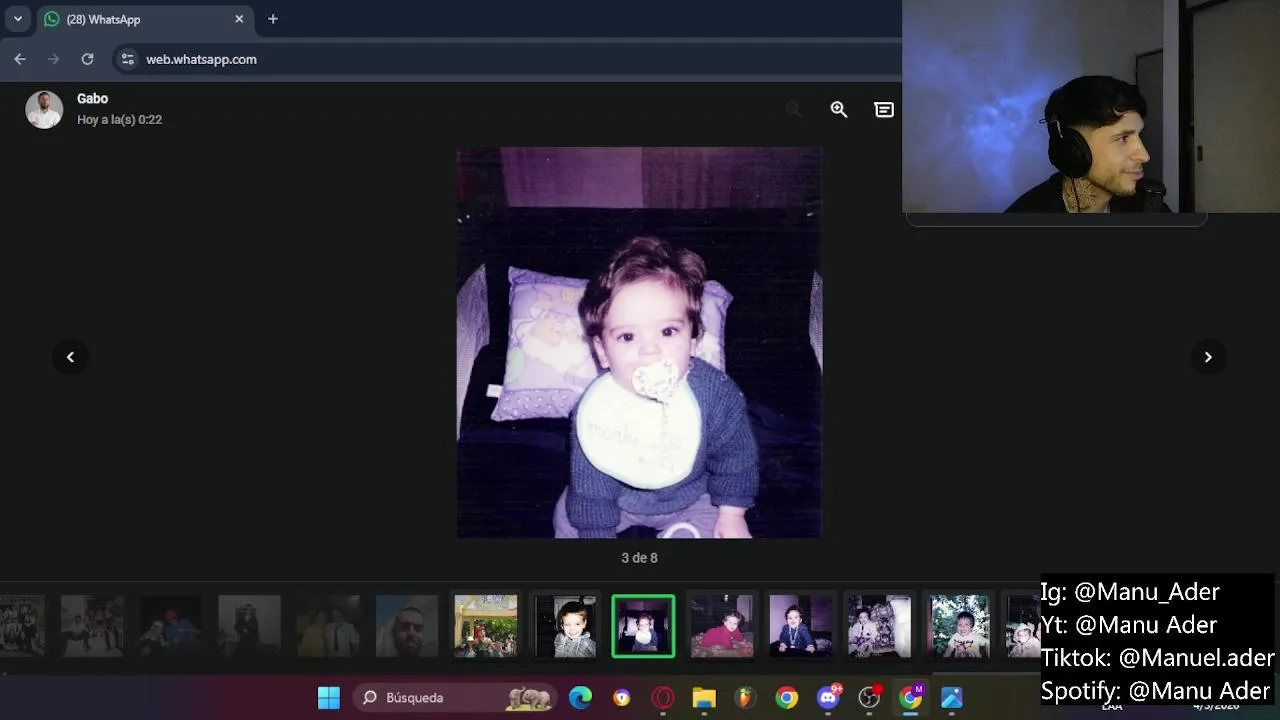Open a new browser tab
This screenshot has height=720, width=1280.
point(273,19)
